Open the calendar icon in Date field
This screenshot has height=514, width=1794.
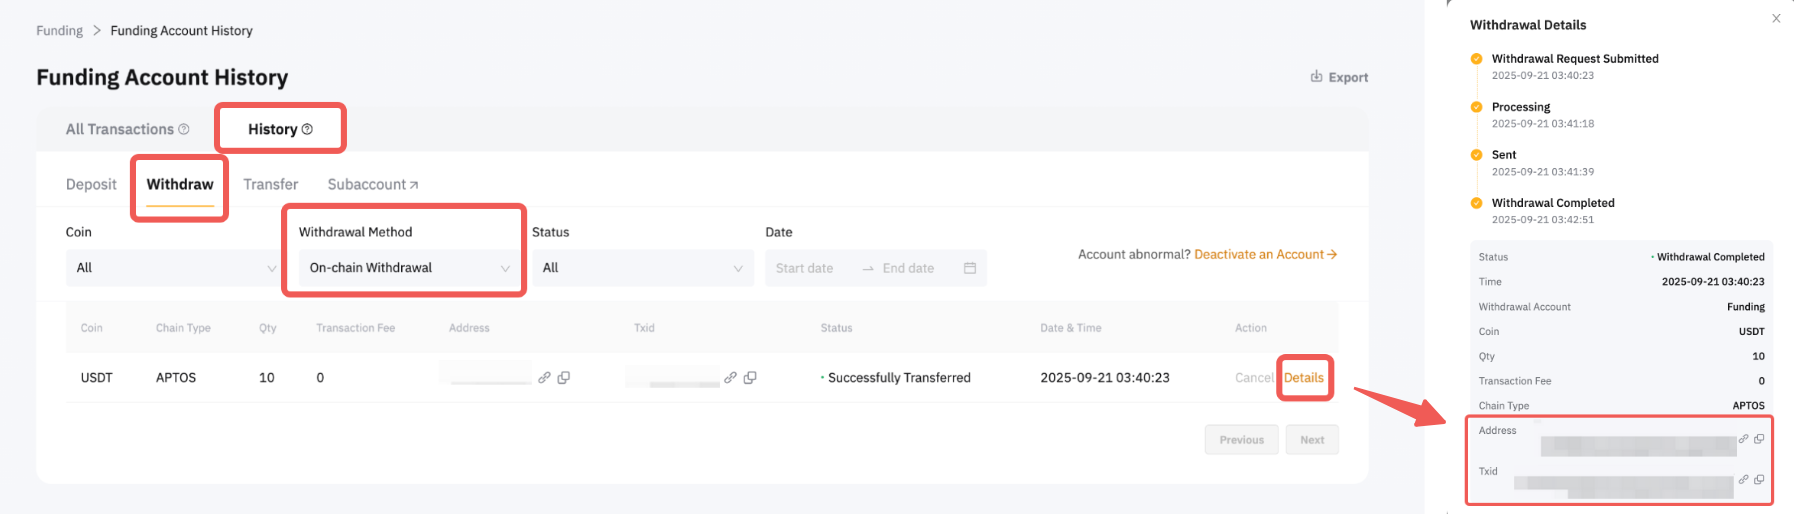pos(969,268)
